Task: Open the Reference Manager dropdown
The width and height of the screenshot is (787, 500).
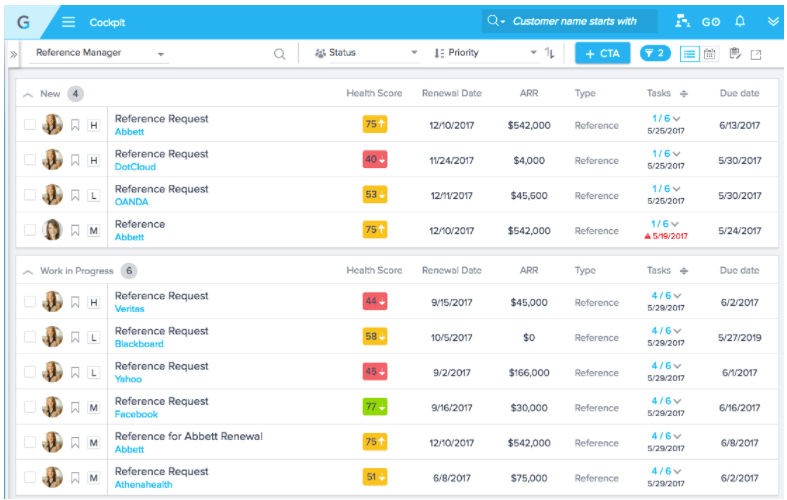Action: (x=100, y=53)
